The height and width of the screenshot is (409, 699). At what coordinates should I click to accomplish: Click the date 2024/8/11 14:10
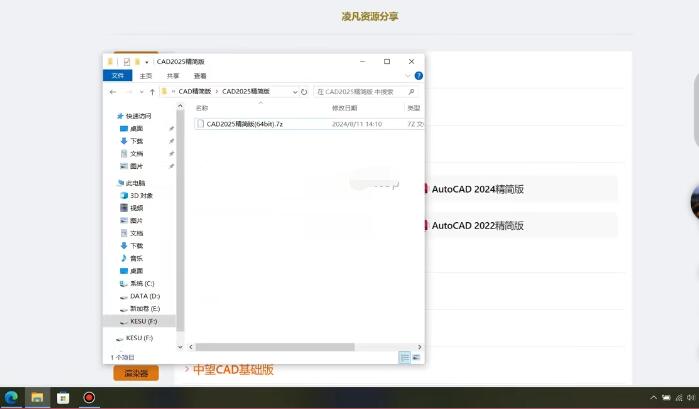(357, 124)
